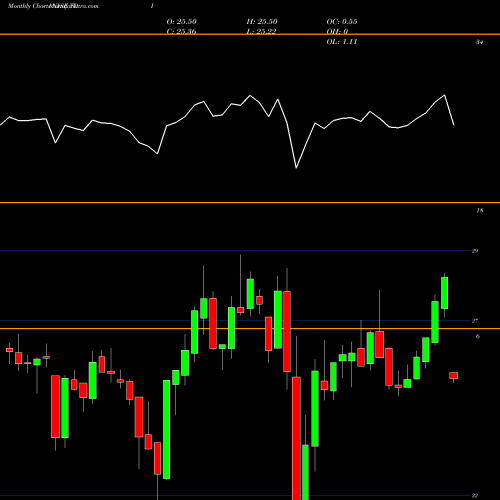Click the open price text "O: 25.50"
The height and width of the screenshot is (500, 500).
(182, 22)
